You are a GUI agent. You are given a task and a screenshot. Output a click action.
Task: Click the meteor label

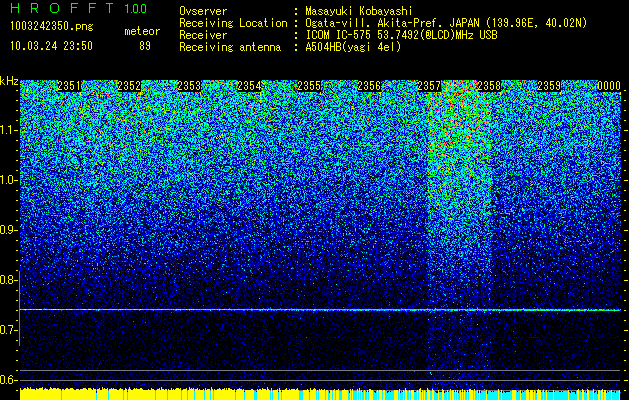(x=142, y=31)
